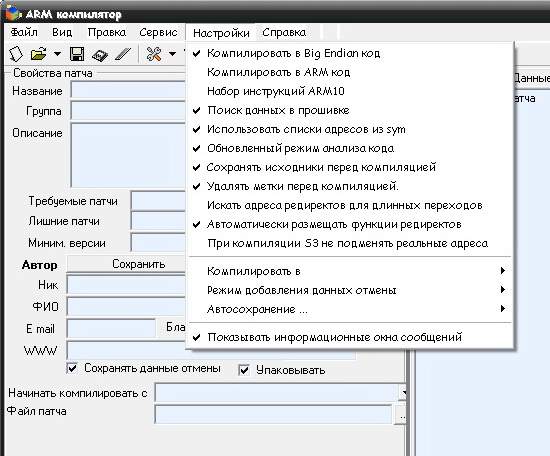Click the Требуемые патчи field

click(x=158, y=201)
